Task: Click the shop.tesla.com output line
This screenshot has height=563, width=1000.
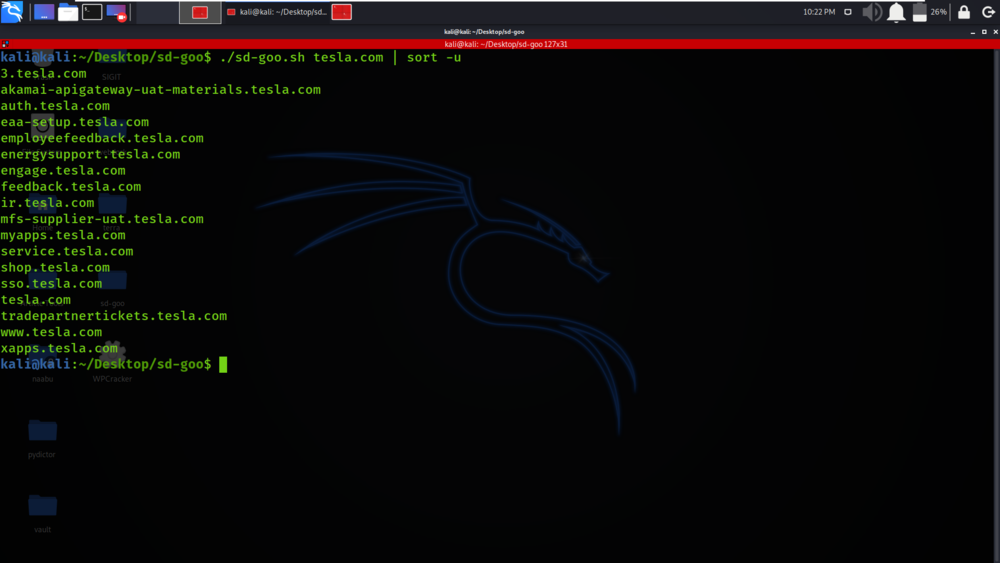Action: (x=55, y=268)
